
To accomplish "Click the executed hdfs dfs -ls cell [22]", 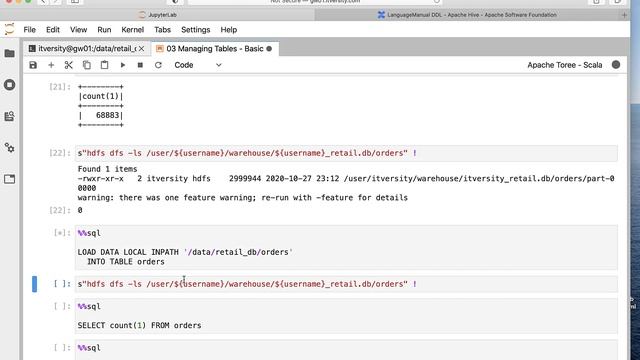I will click(x=346, y=153).
